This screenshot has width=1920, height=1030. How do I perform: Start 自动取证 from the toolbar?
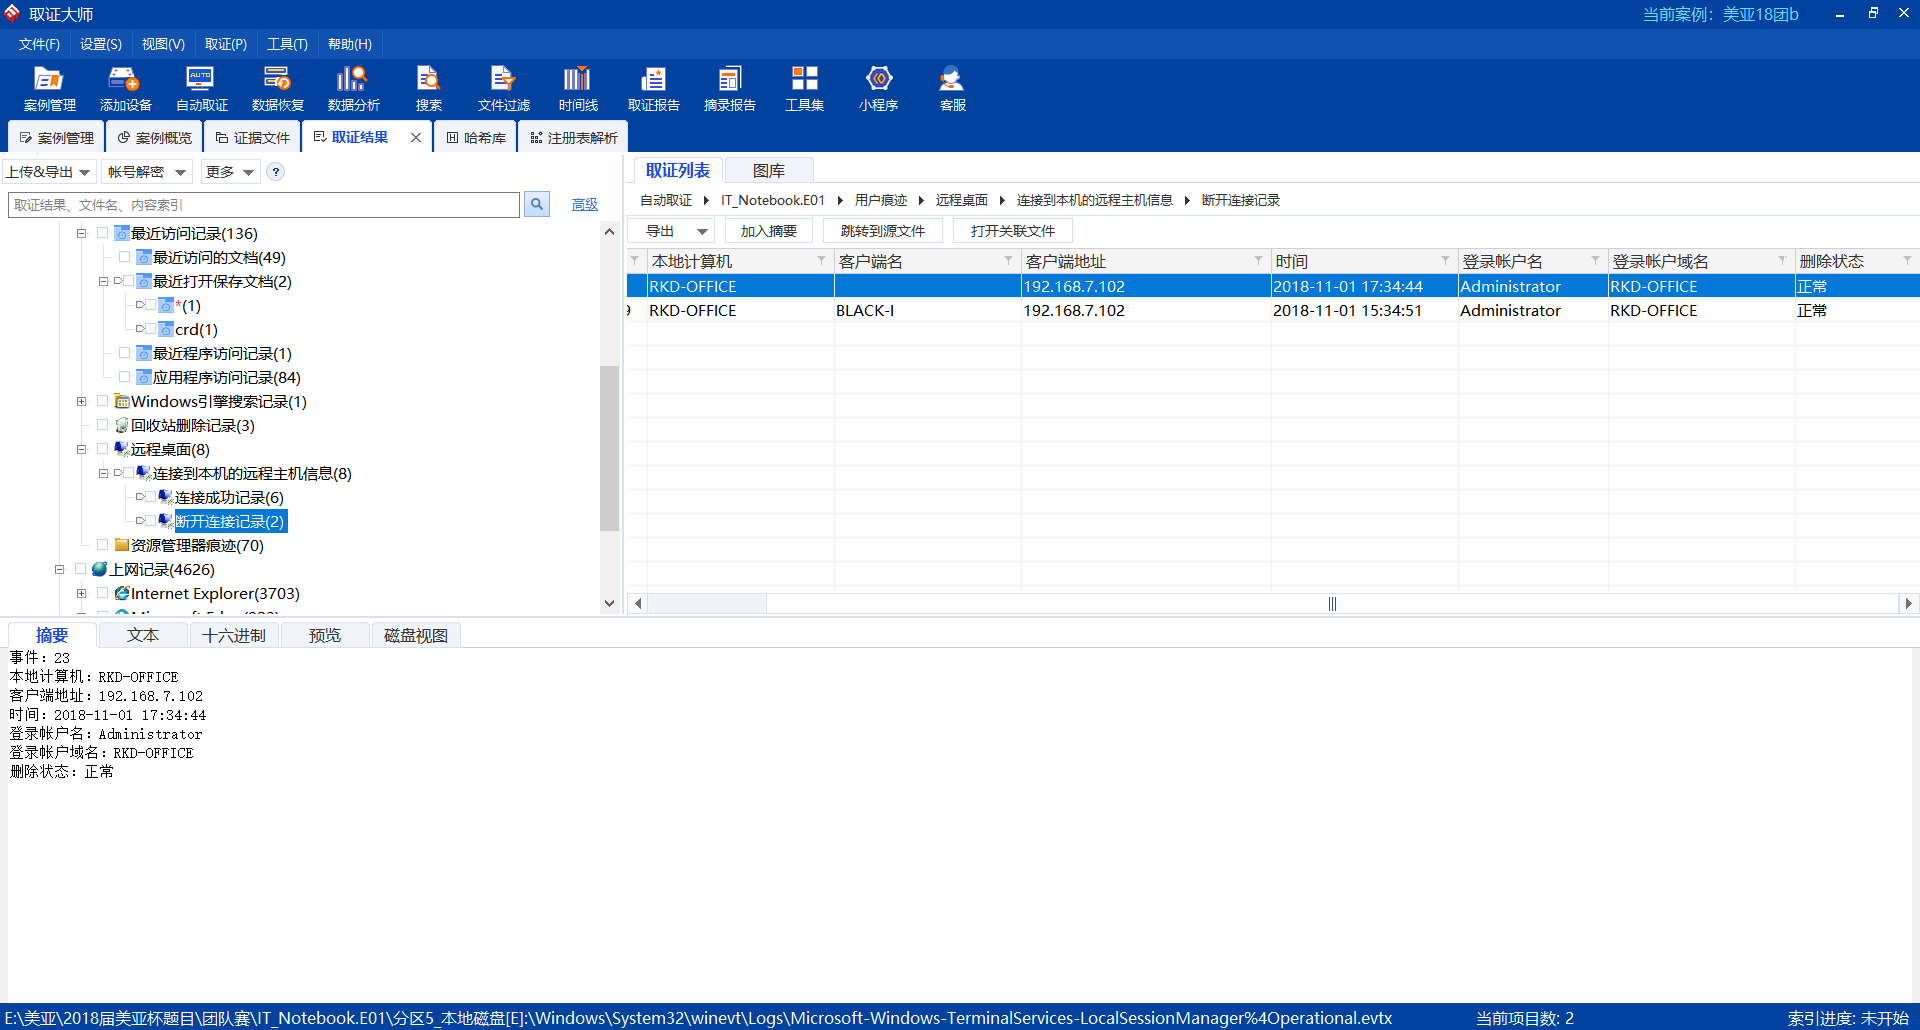pyautogui.click(x=201, y=89)
